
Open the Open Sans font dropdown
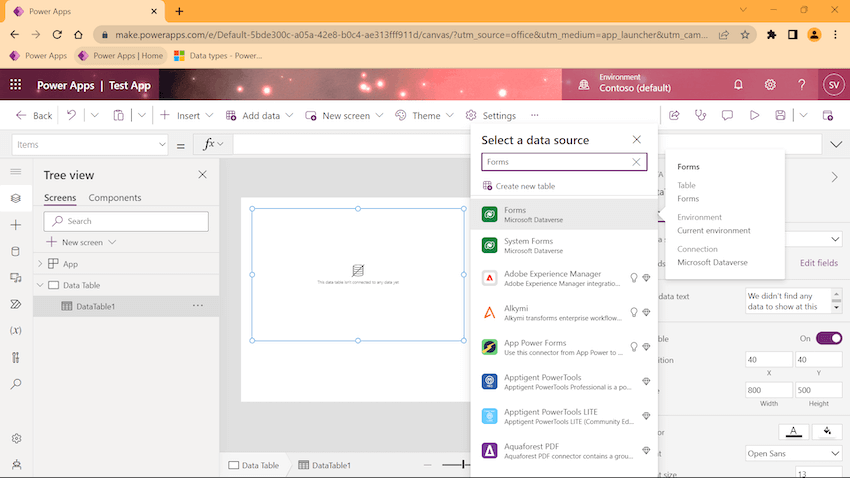[793, 453]
